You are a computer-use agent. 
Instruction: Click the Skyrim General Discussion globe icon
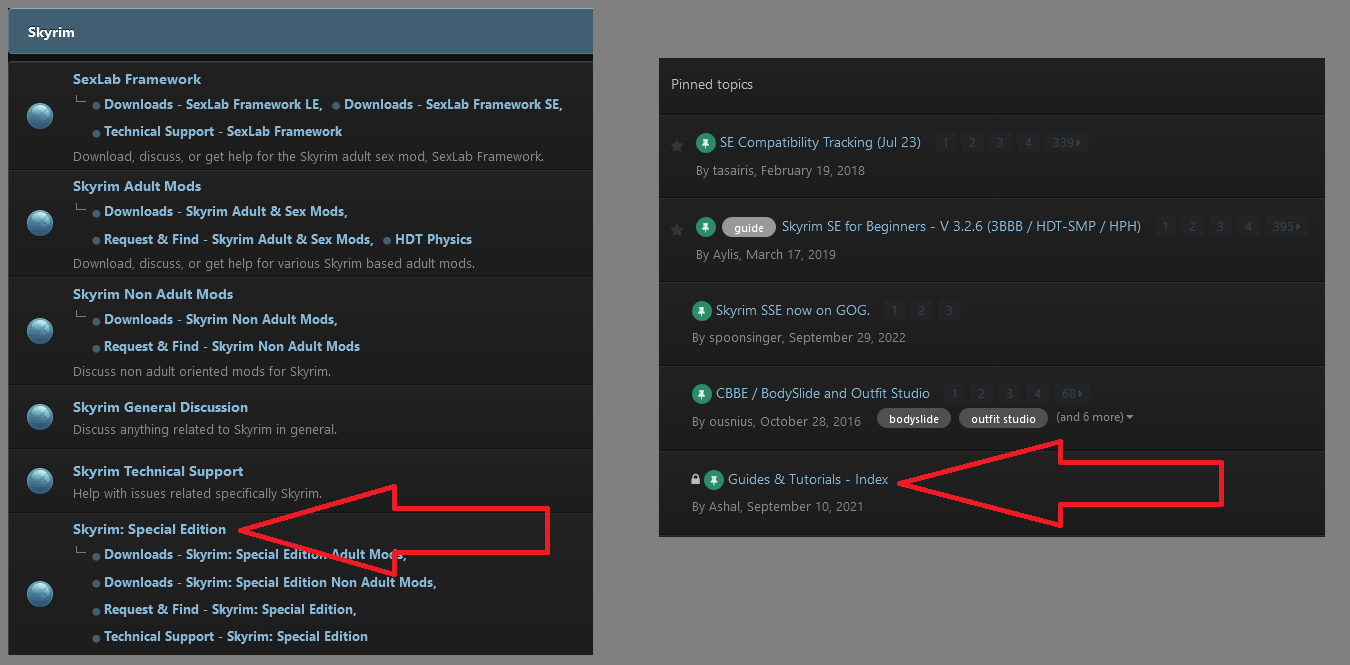(x=40, y=417)
